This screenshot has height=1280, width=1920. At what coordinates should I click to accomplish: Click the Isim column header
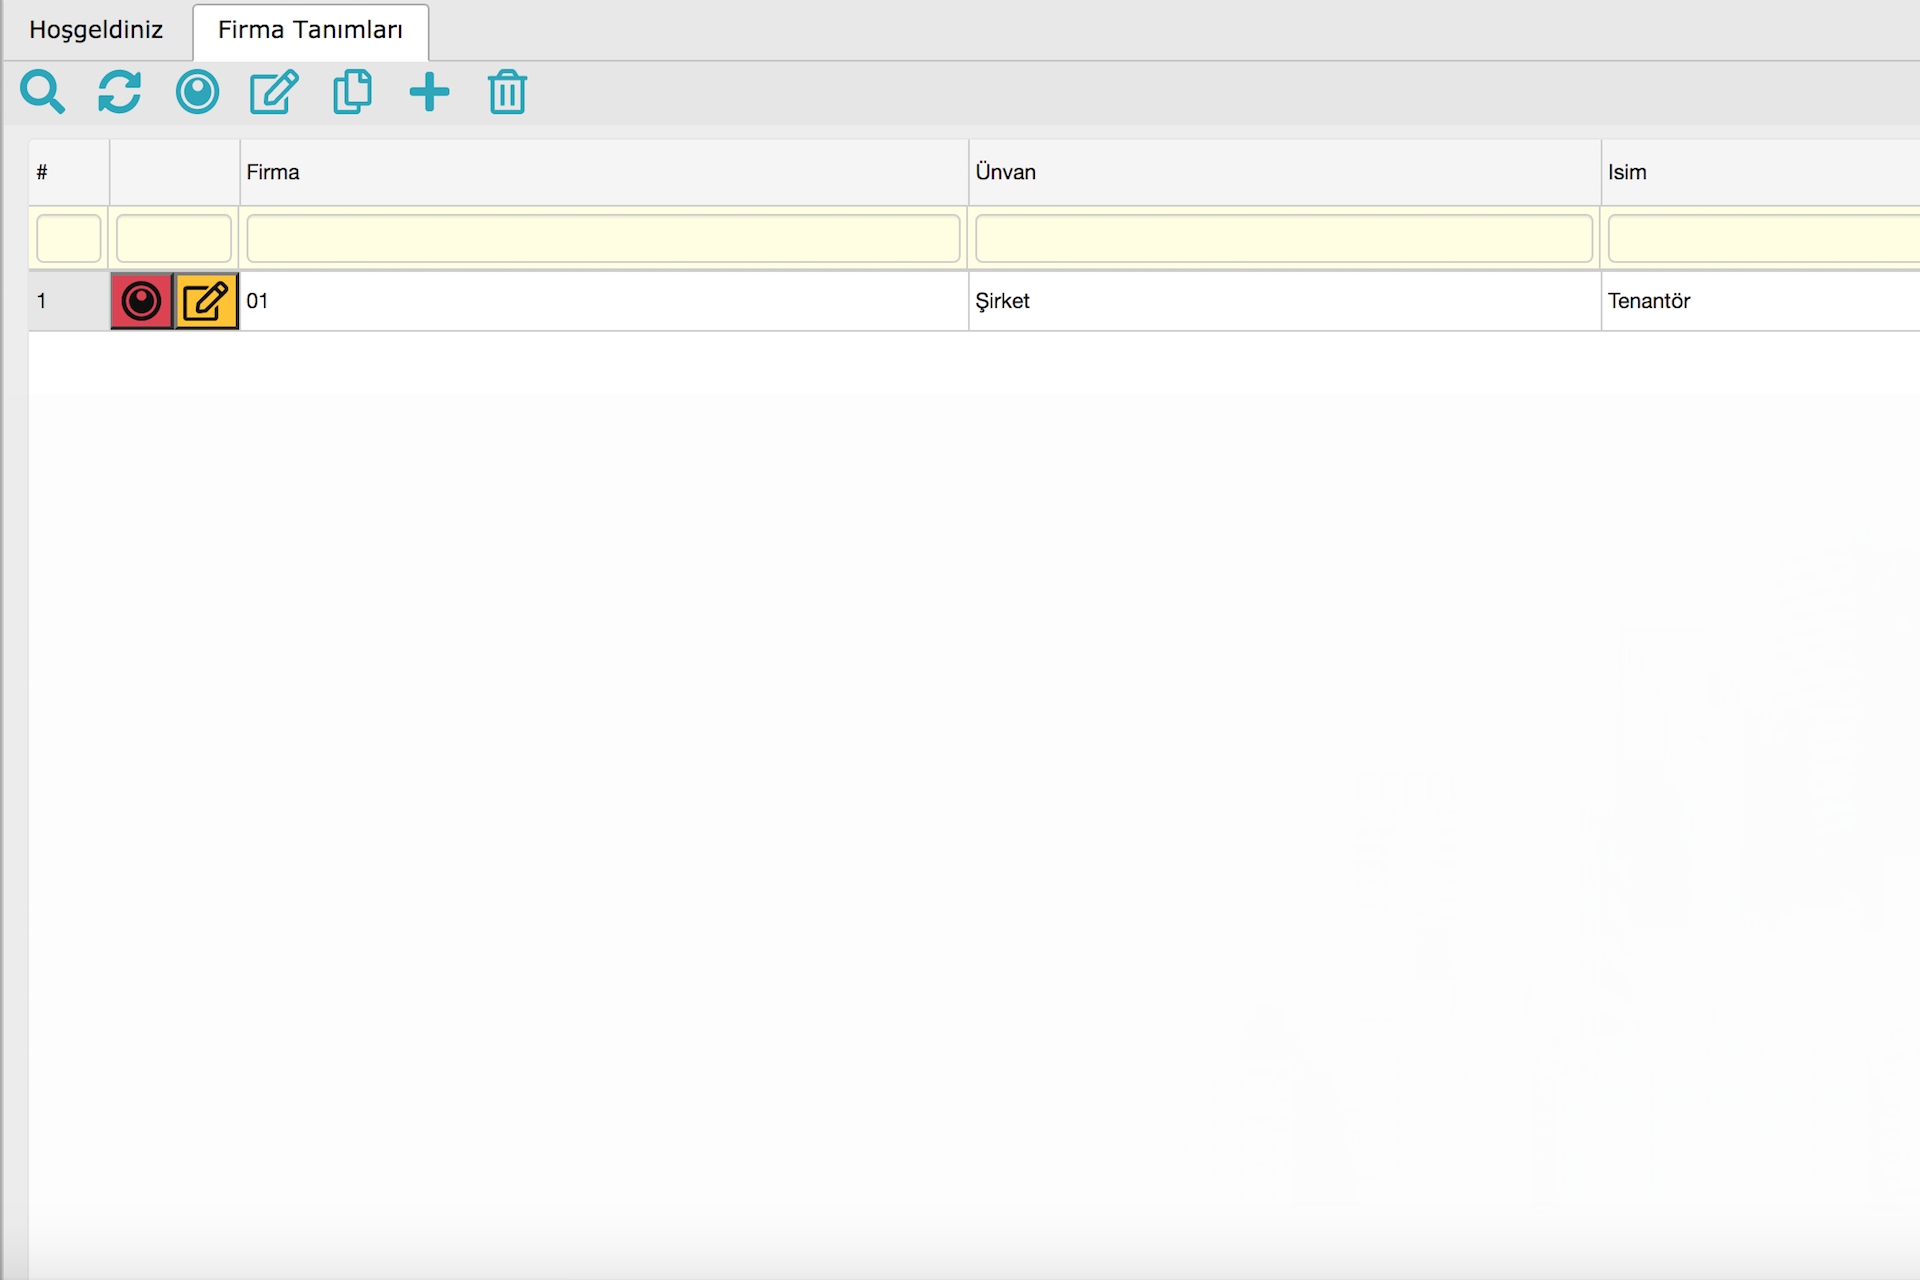1758,172
